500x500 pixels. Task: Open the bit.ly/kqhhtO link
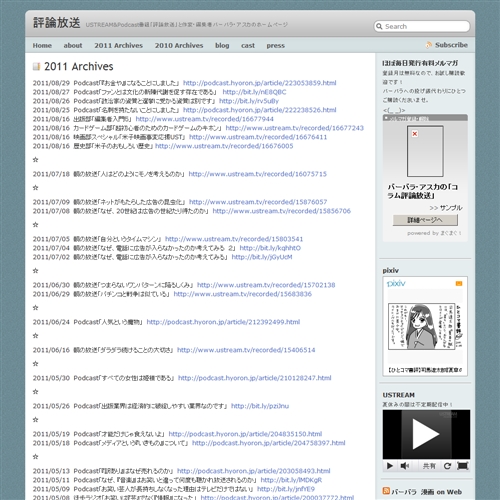point(270,248)
